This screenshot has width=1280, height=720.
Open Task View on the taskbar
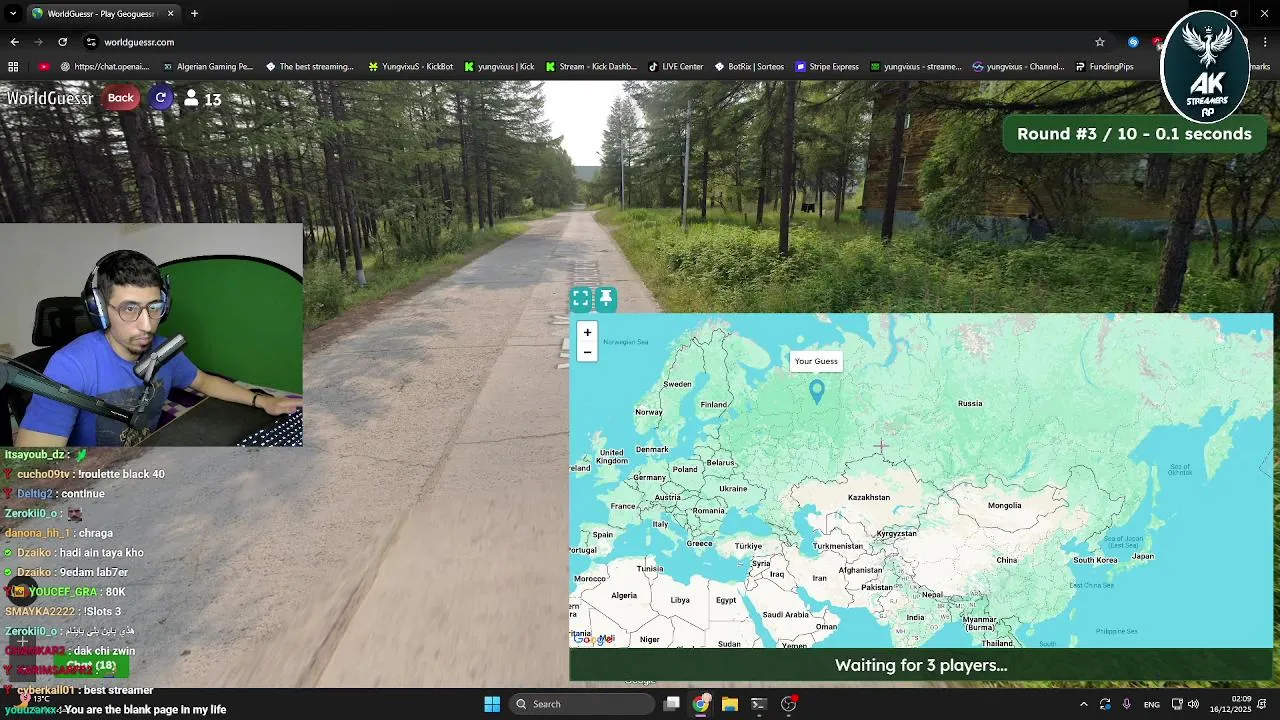(x=672, y=704)
